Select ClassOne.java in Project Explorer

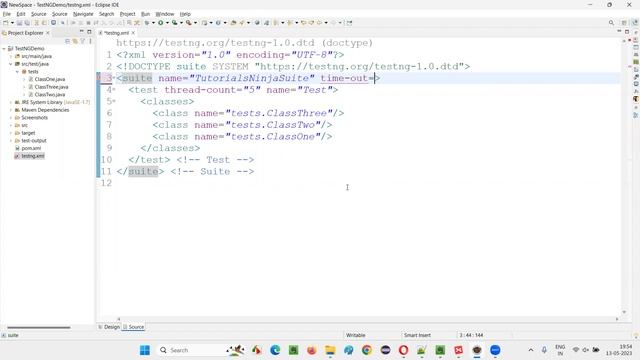[50, 79]
